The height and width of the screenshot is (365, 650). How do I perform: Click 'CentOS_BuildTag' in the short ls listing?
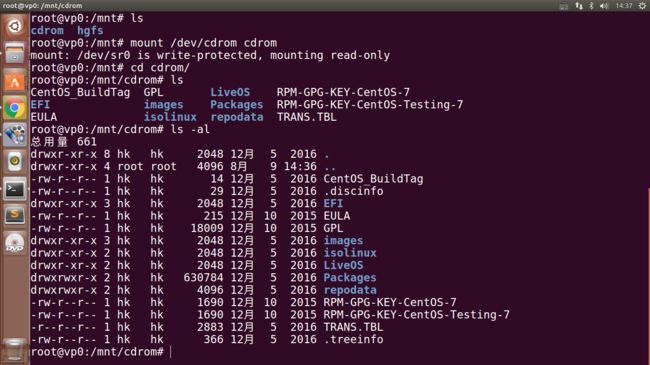click(80, 92)
